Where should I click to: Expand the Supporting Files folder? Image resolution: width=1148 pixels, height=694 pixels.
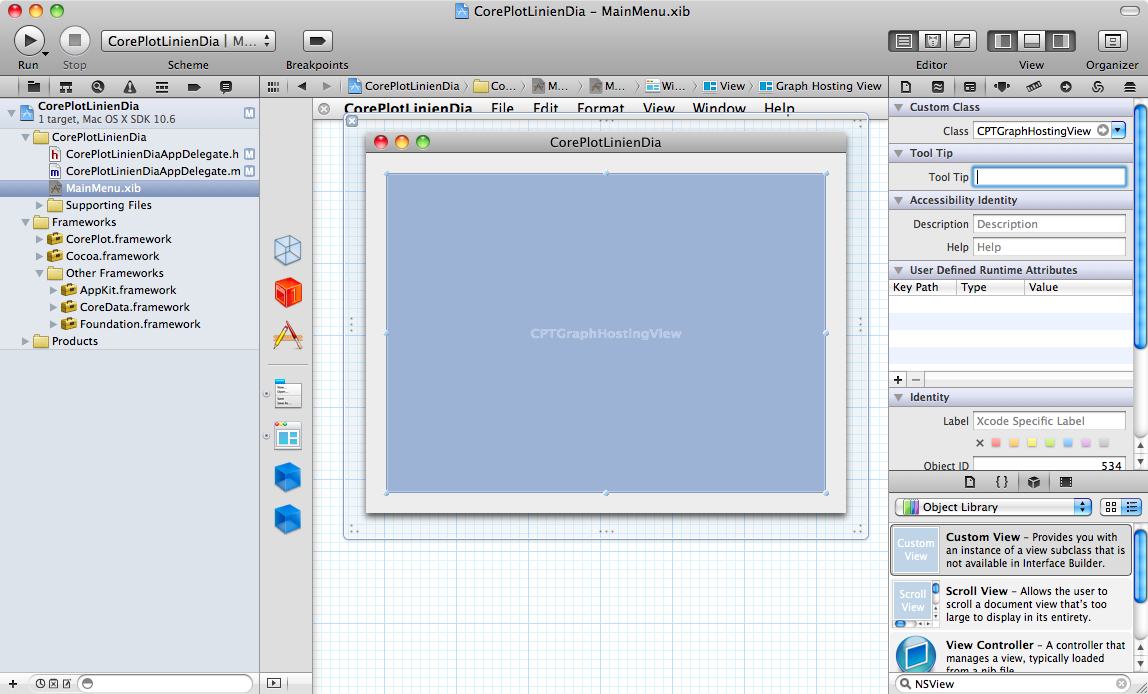41,205
